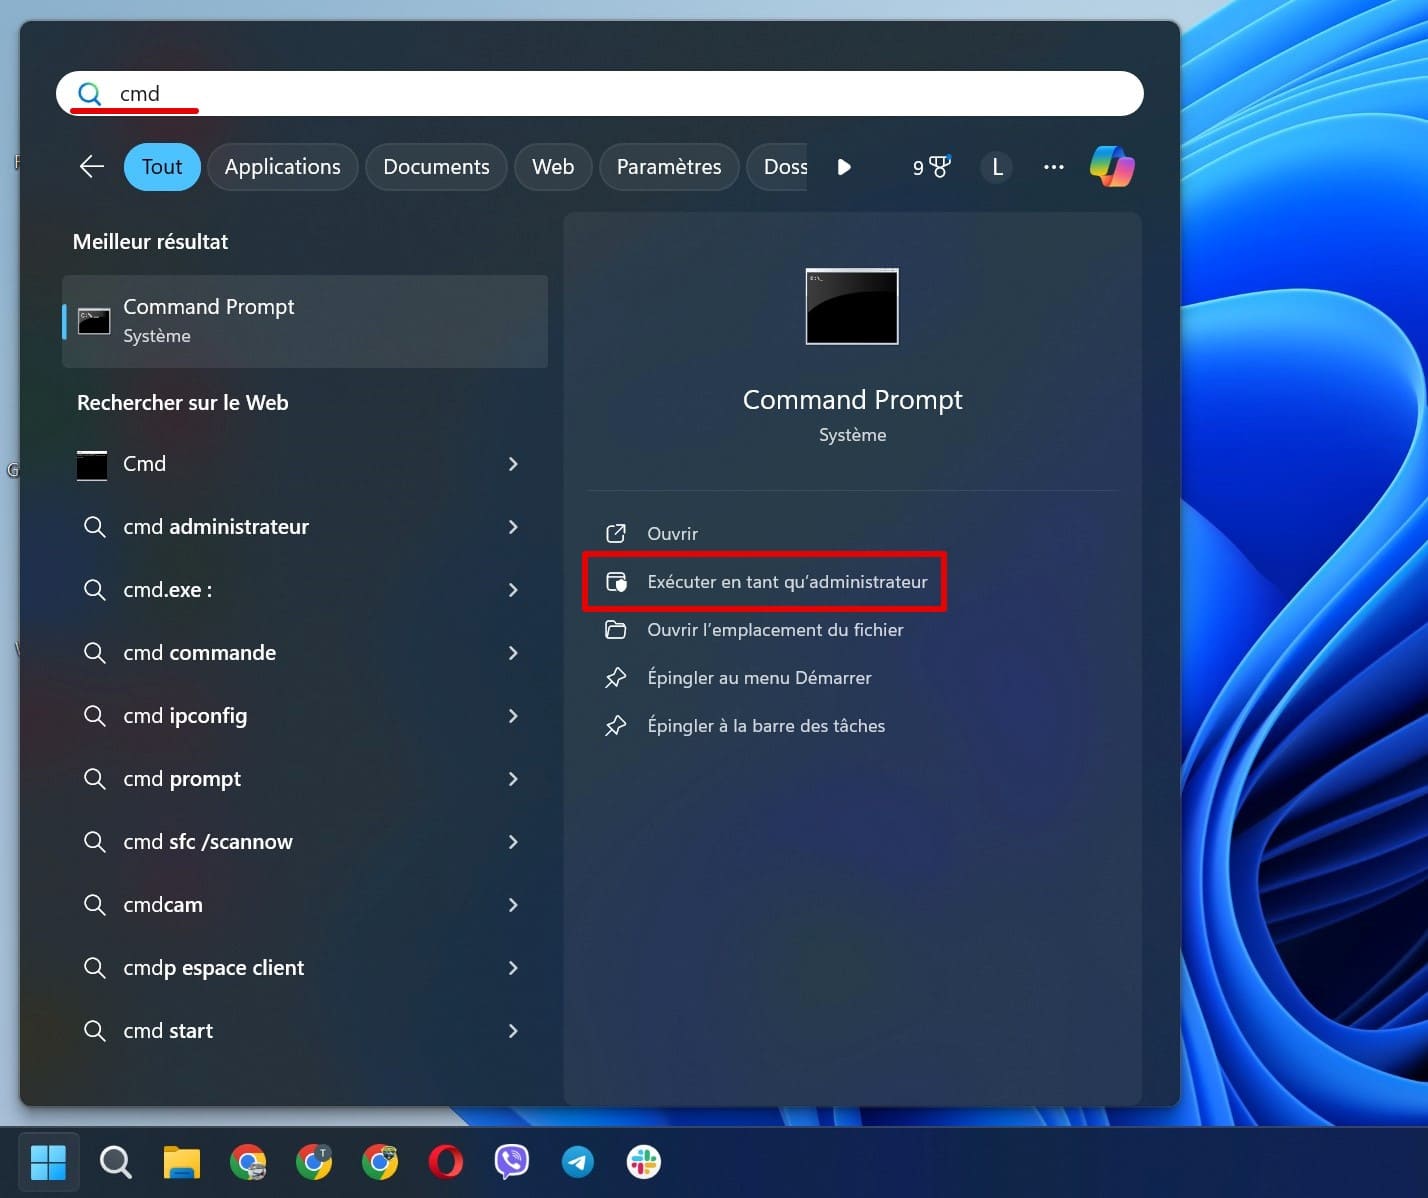Switch to the Doss filter tab
The height and width of the screenshot is (1198, 1428).
coord(779,167)
